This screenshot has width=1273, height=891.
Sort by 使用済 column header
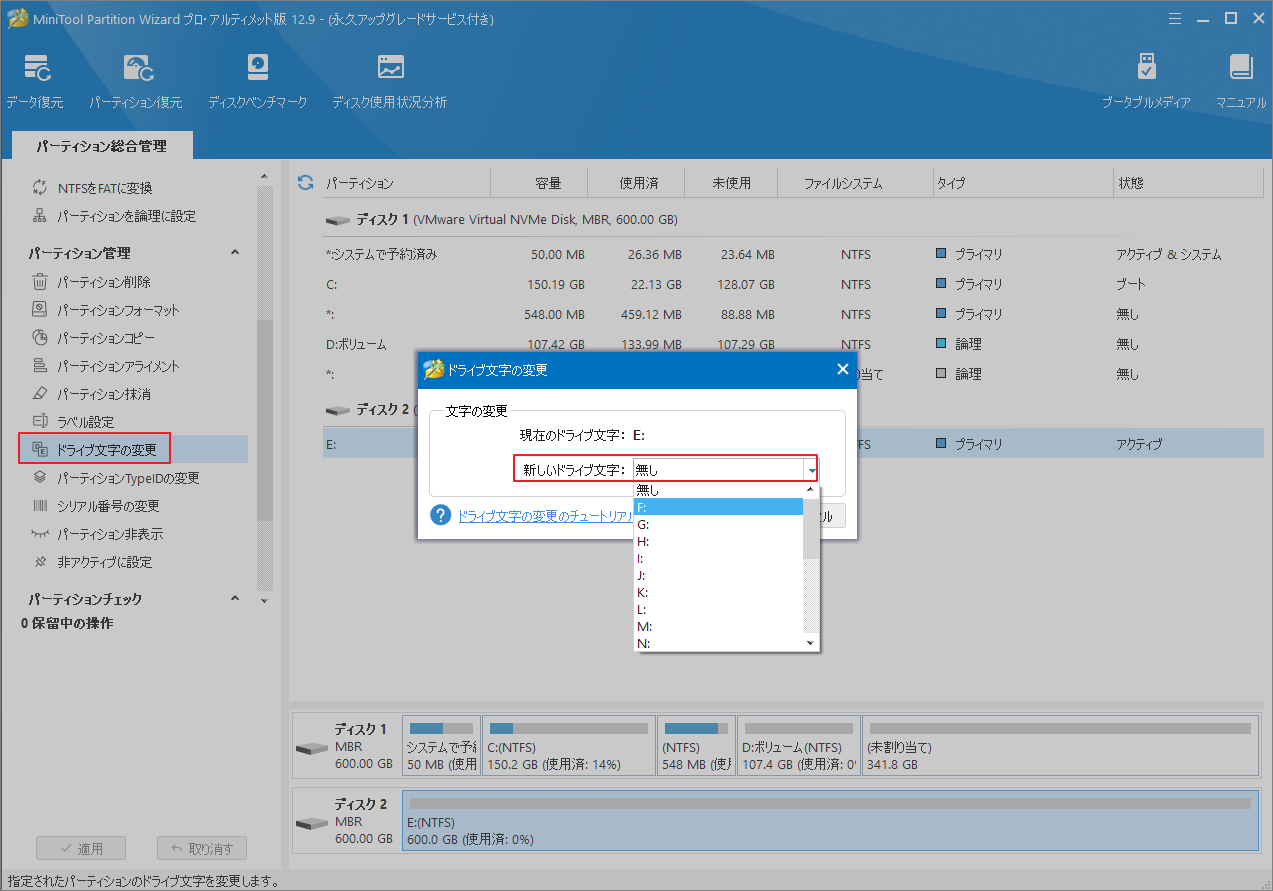click(x=638, y=183)
